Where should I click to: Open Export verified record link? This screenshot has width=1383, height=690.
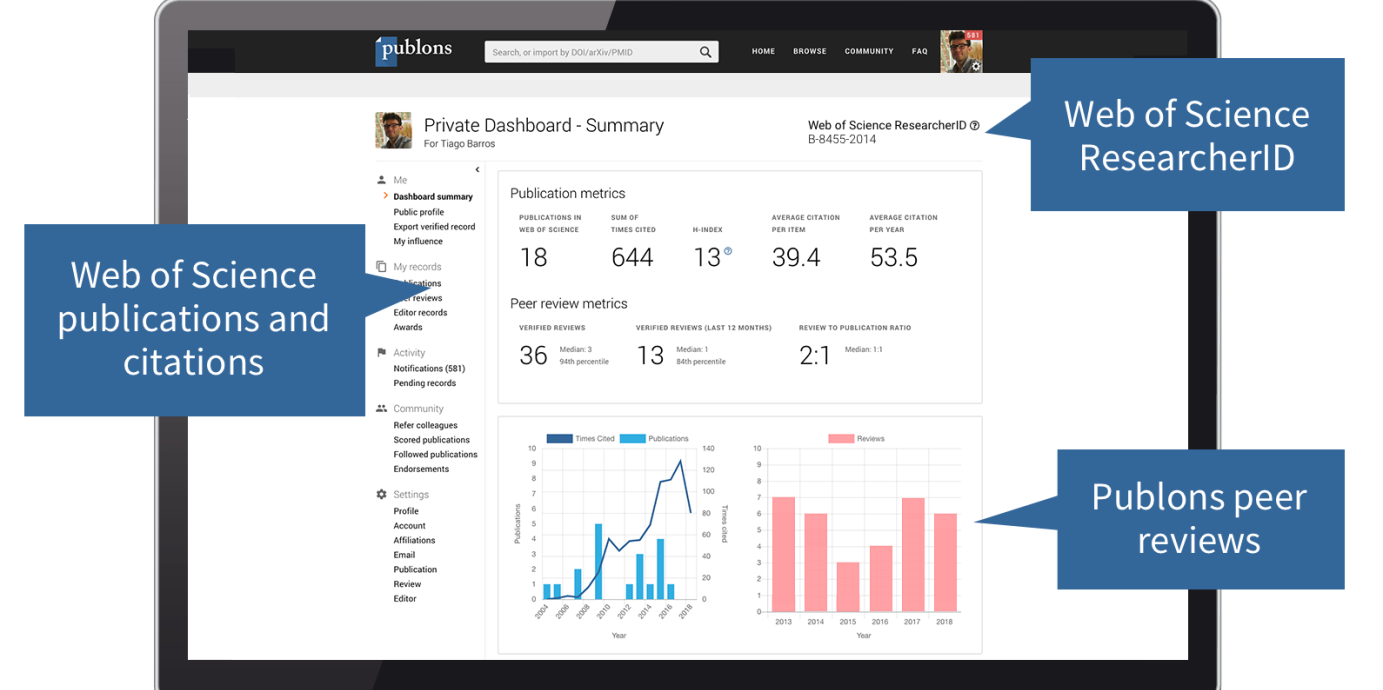pyautogui.click(x=434, y=227)
